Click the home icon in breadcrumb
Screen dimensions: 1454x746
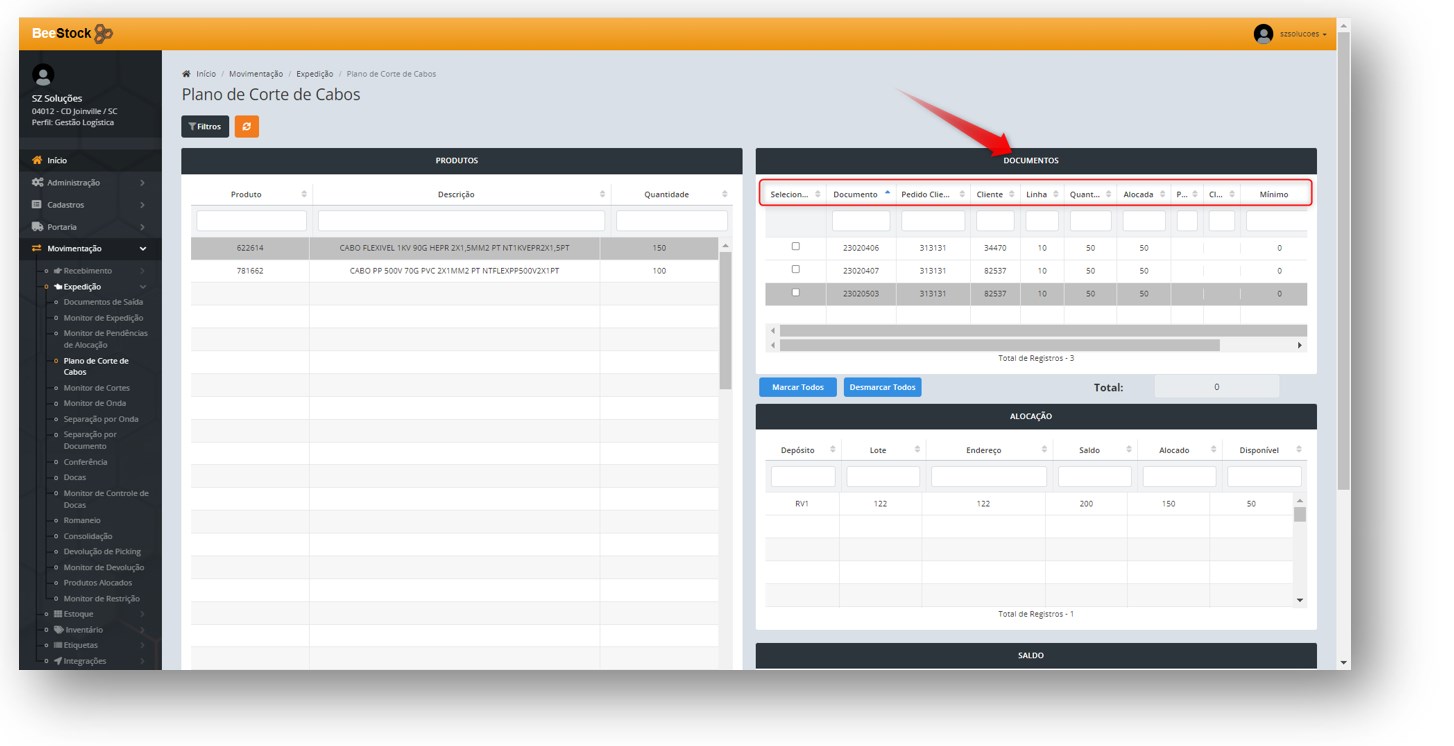tap(187, 74)
